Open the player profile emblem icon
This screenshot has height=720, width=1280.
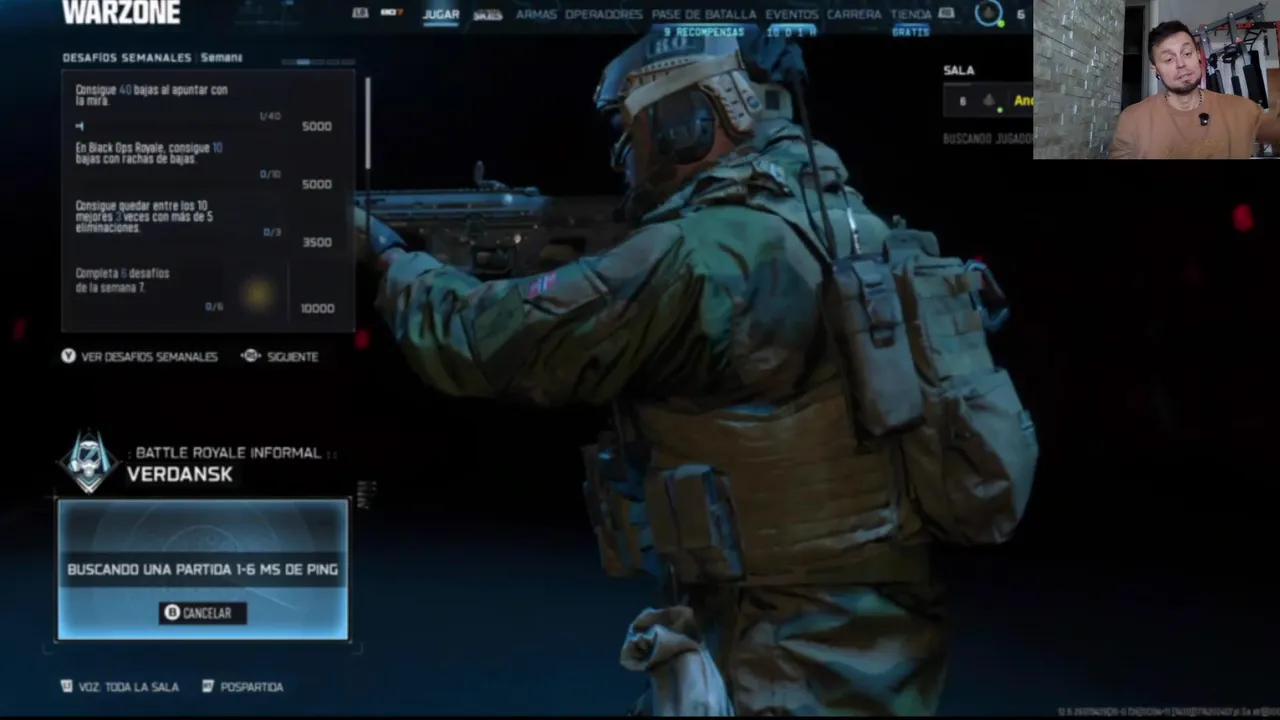[x=988, y=14]
